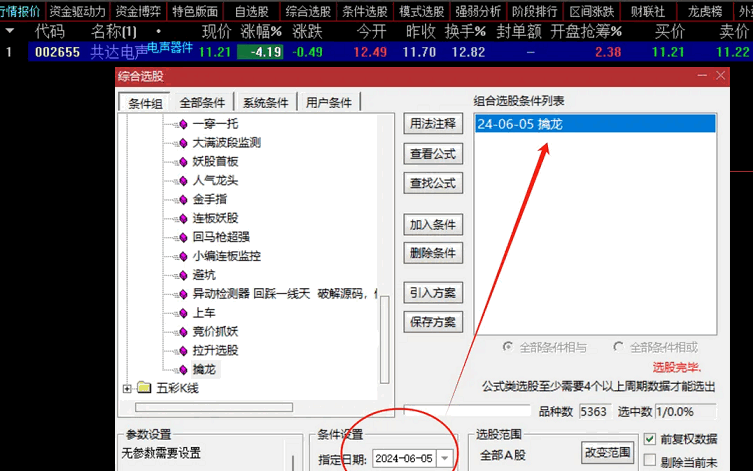Click the 删除条件 button

433,253
